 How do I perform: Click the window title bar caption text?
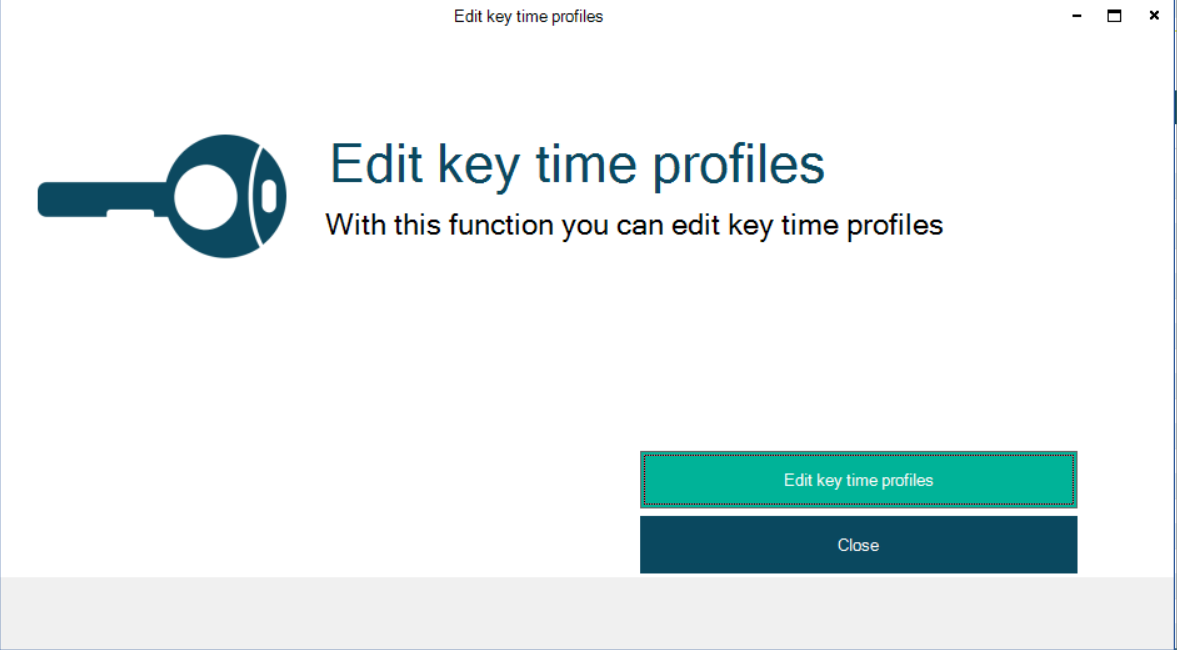click(x=528, y=16)
